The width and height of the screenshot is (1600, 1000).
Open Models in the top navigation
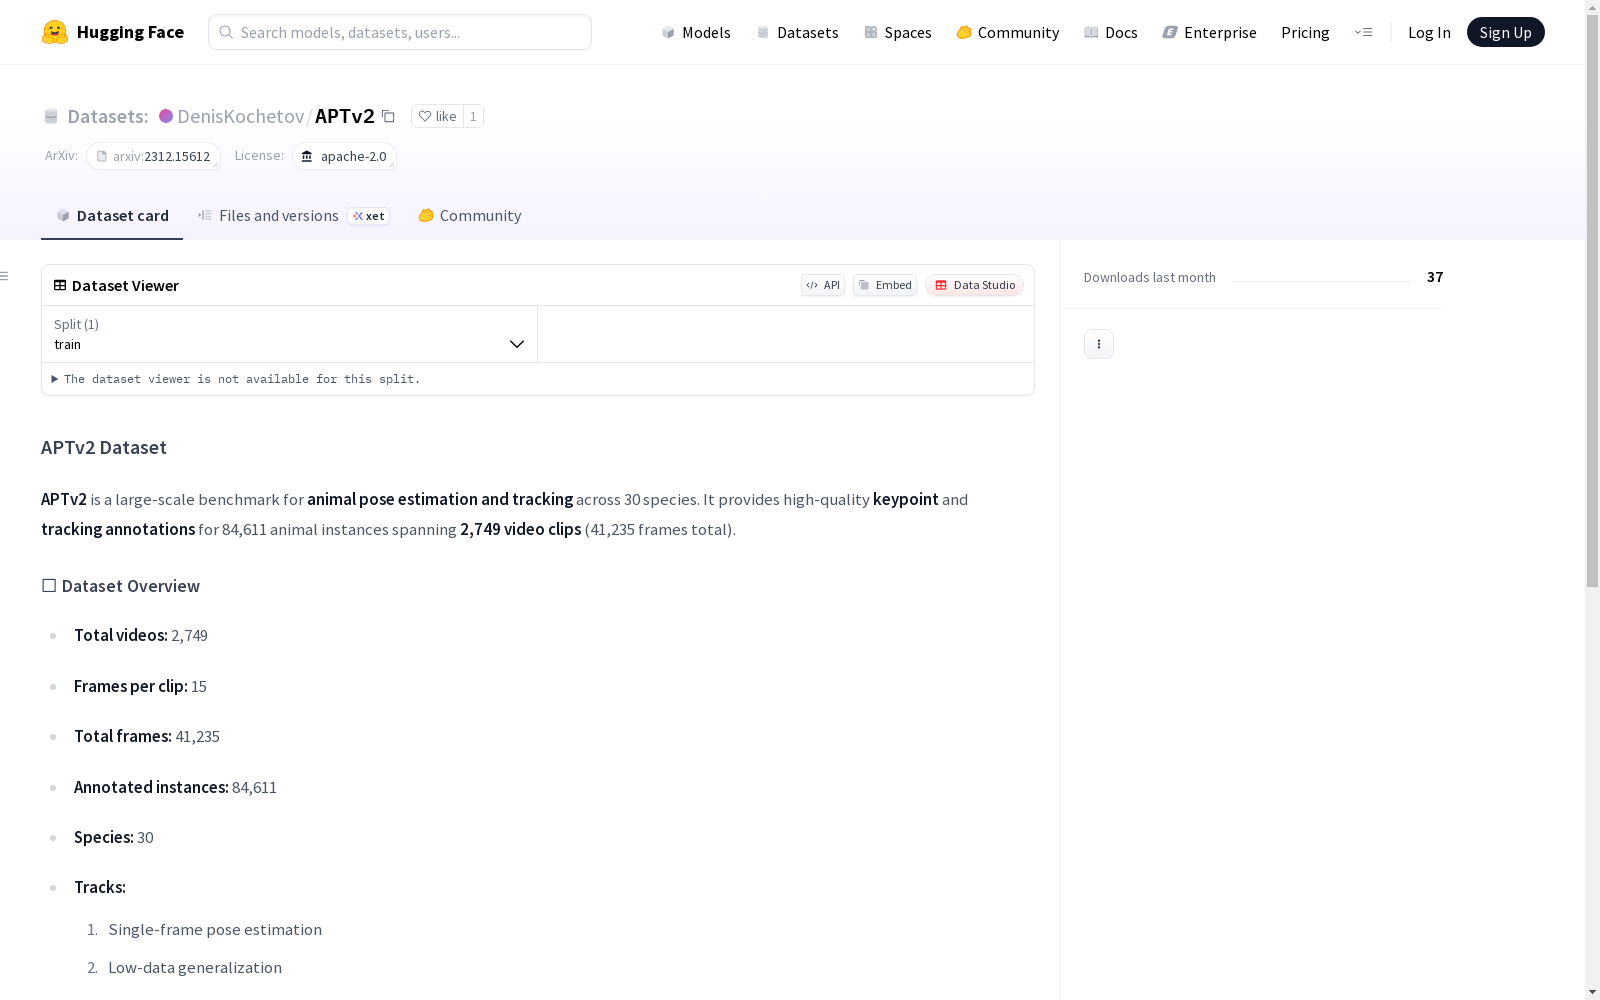pyautogui.click(x=696, y=32)
